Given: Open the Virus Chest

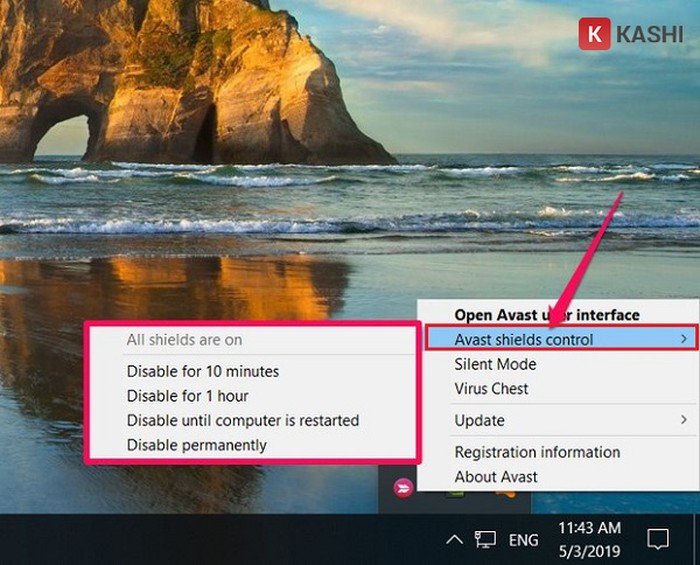Looking at the screenshot, I should [x=491, y=389].
